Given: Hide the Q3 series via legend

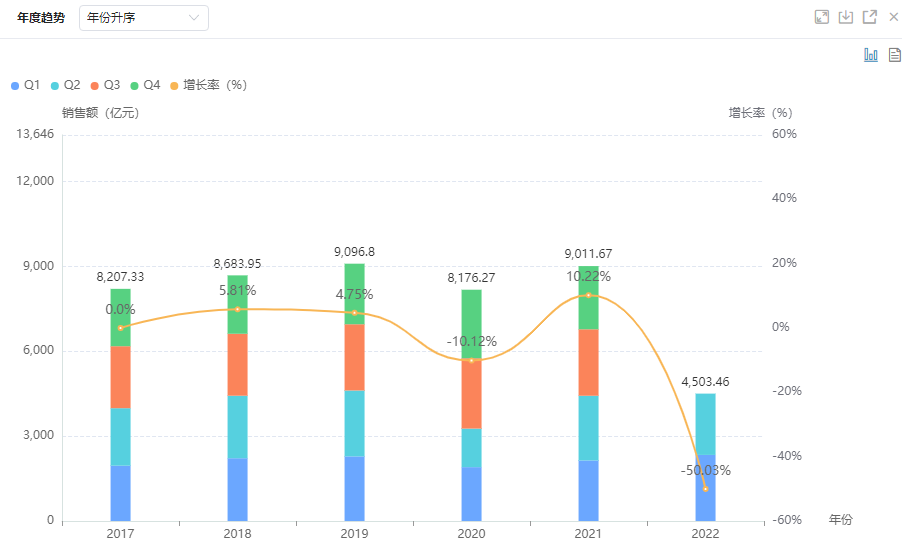Looking at the screenshot, I should pyautogui.click(x=106, y=85).
